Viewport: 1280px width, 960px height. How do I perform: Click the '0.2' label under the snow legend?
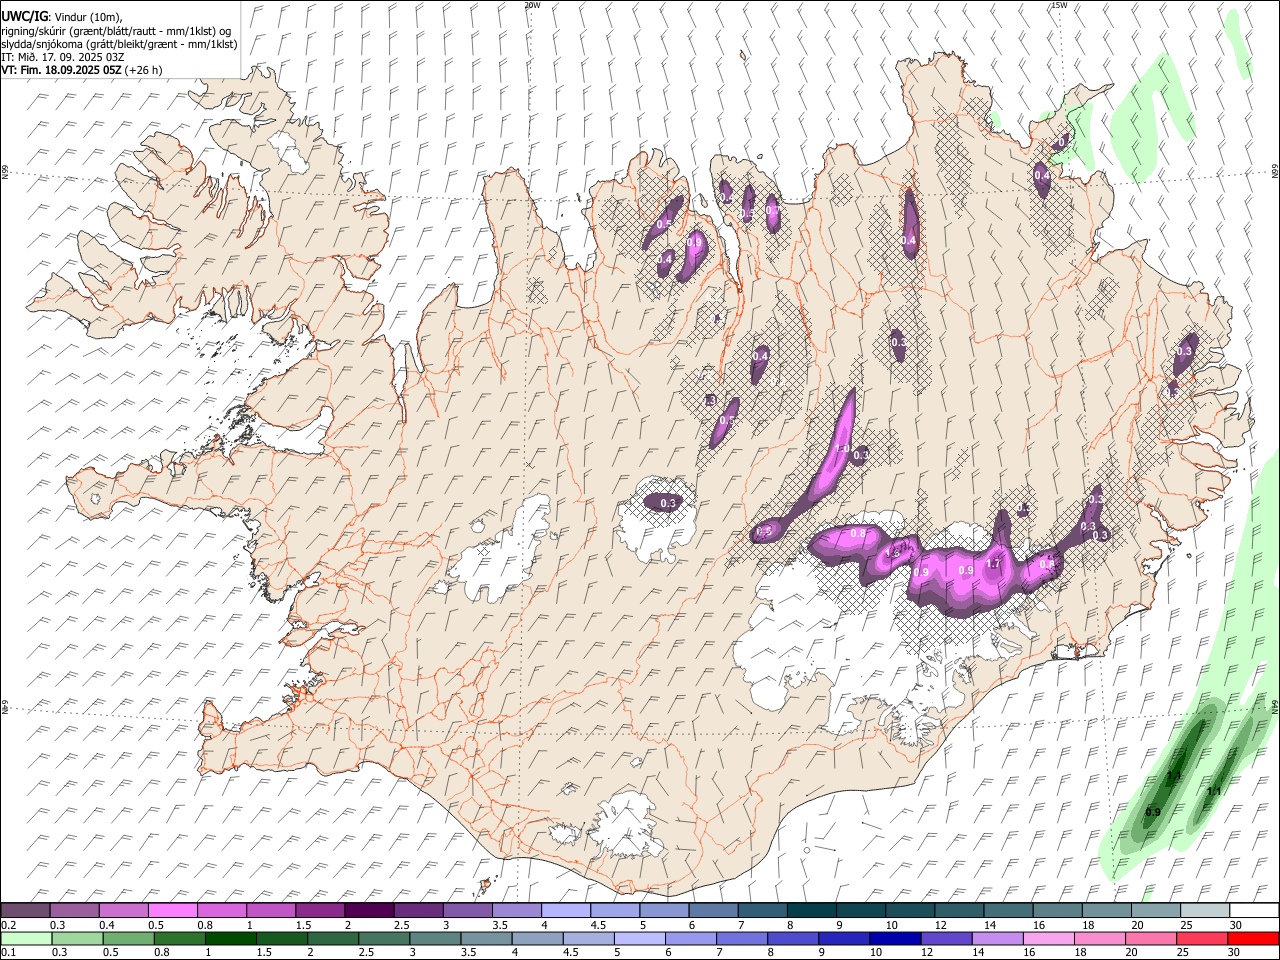pyautogui.click(x=8, y=925)
